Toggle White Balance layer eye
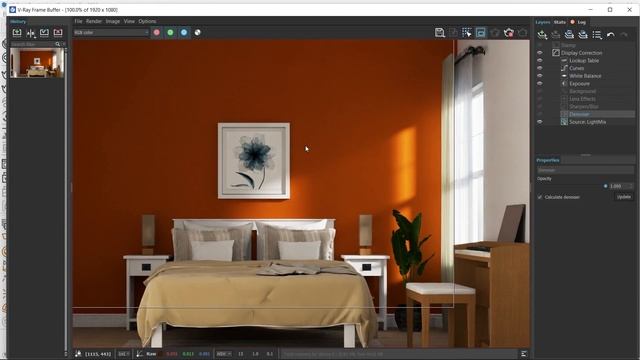 [x=540, y=76]
